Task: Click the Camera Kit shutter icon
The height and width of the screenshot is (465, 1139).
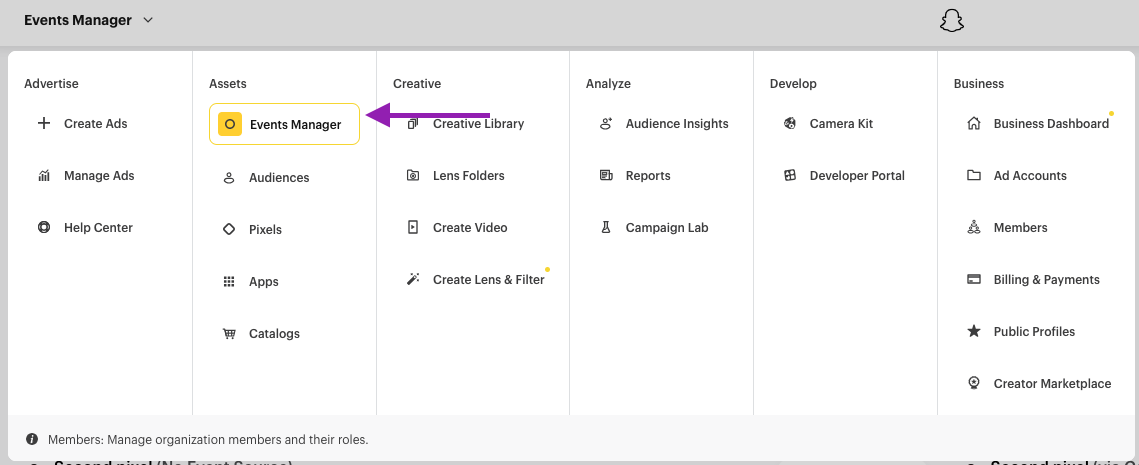Action: pyautogui.click(x=790, y=124)
